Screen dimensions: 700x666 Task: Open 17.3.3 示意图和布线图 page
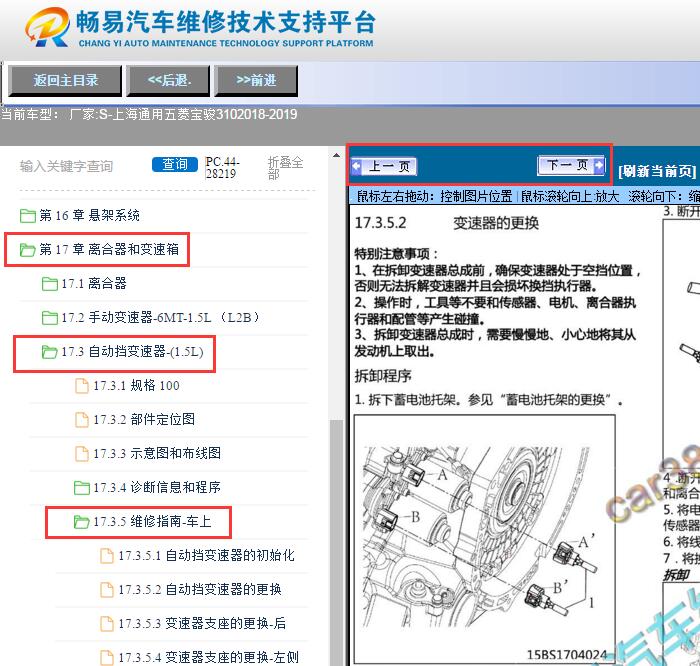[157, 454]
